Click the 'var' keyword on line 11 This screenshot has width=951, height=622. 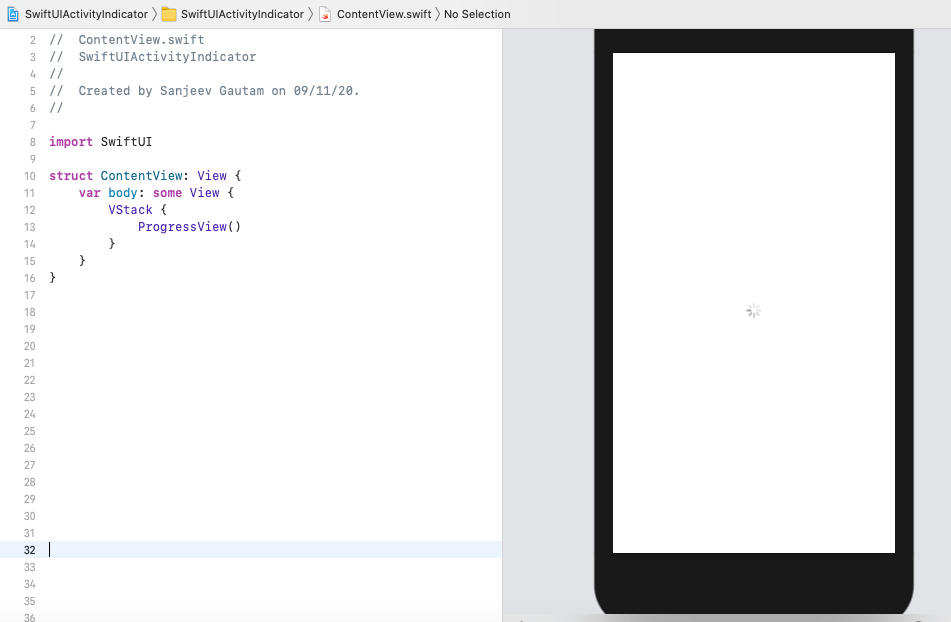click(89, 193)
